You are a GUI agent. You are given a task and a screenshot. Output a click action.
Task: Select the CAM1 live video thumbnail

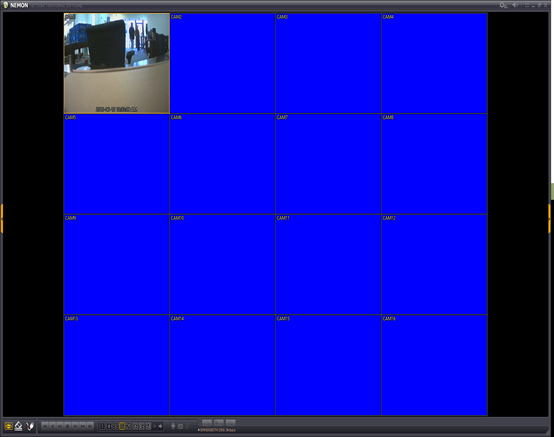[117, 63]
